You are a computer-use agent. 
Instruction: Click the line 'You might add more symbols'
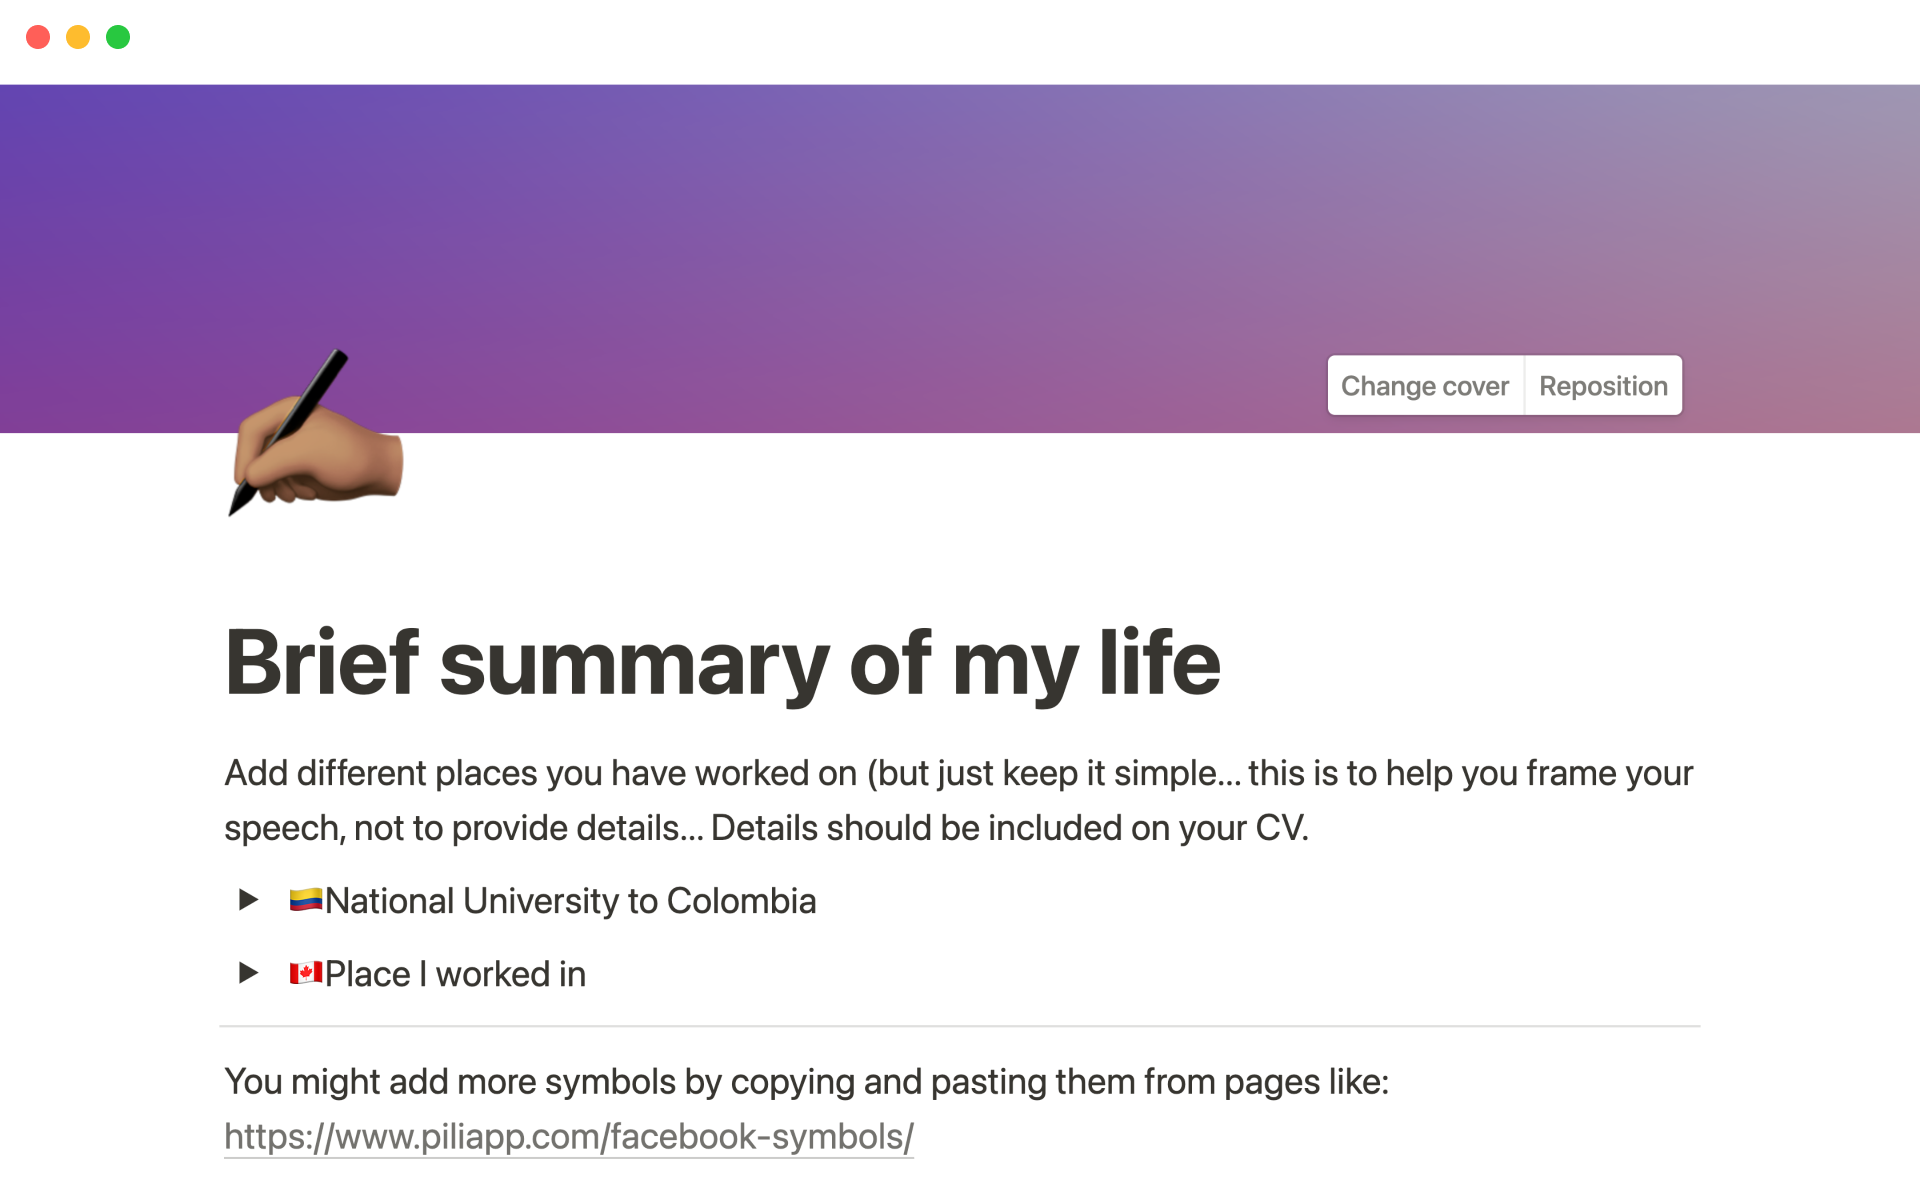[805, 1082]
